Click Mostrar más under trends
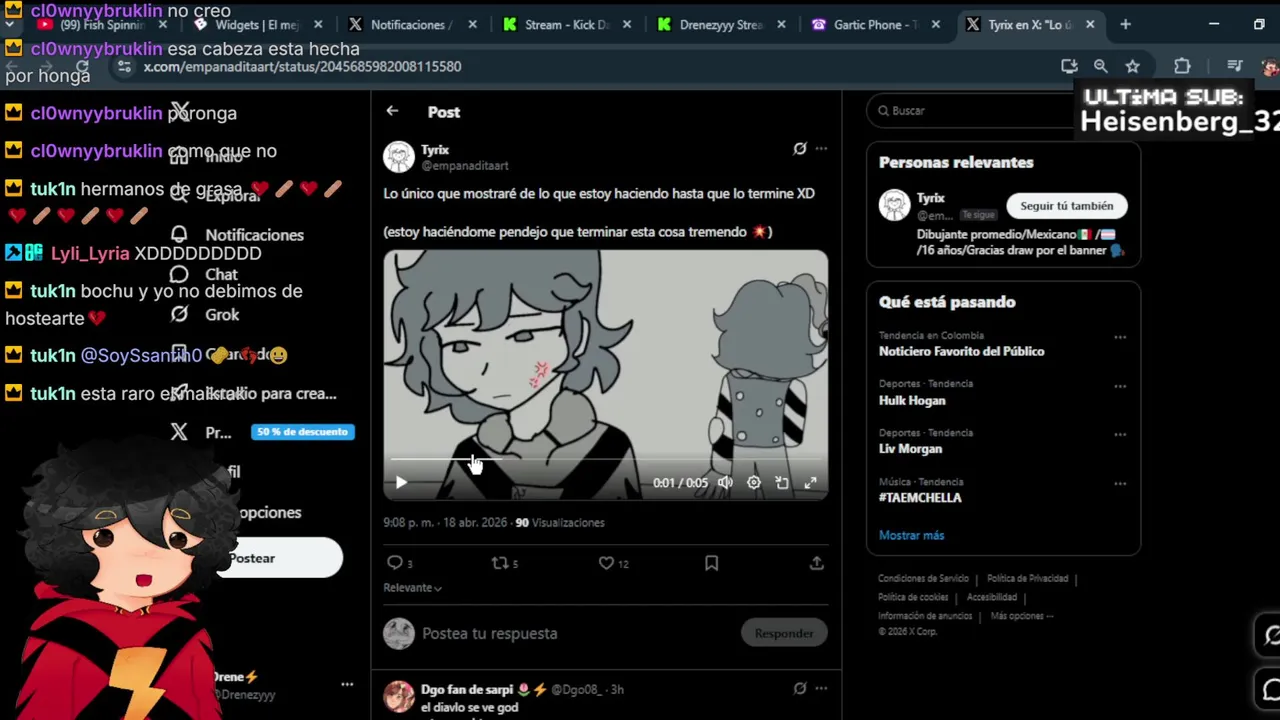 911,535
